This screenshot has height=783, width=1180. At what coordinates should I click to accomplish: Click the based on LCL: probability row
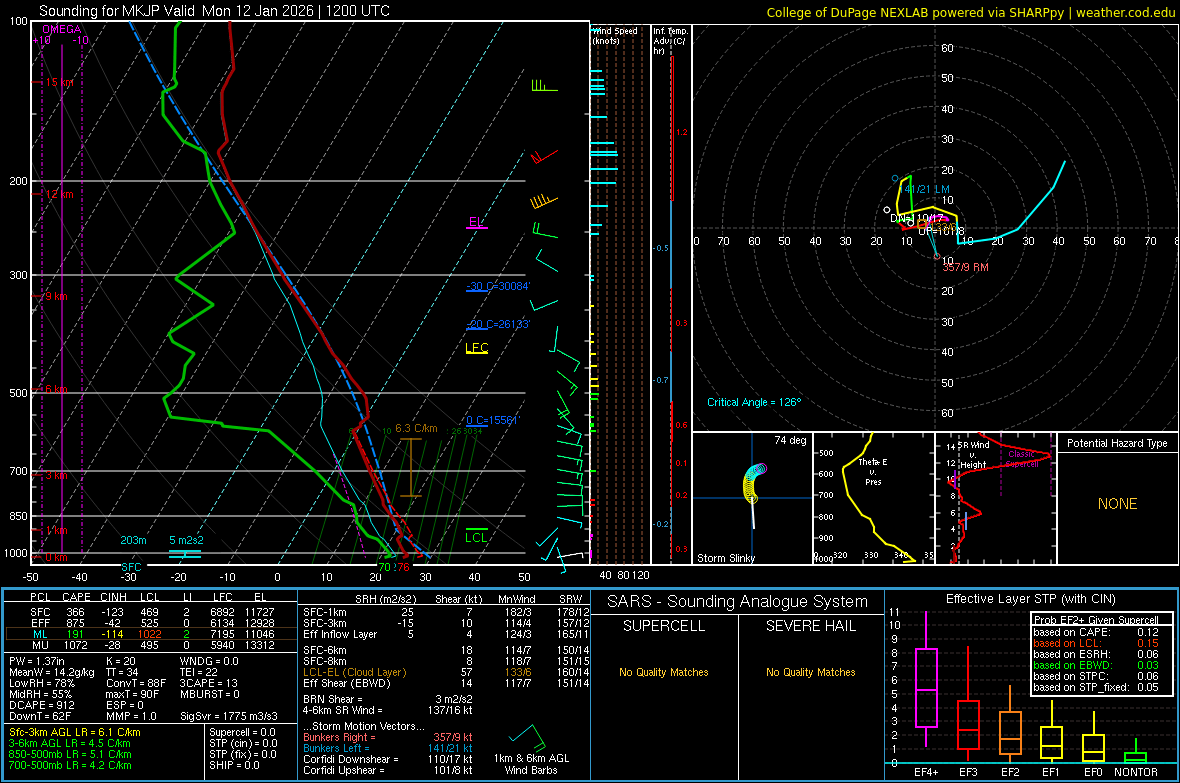pos(1096,643)
